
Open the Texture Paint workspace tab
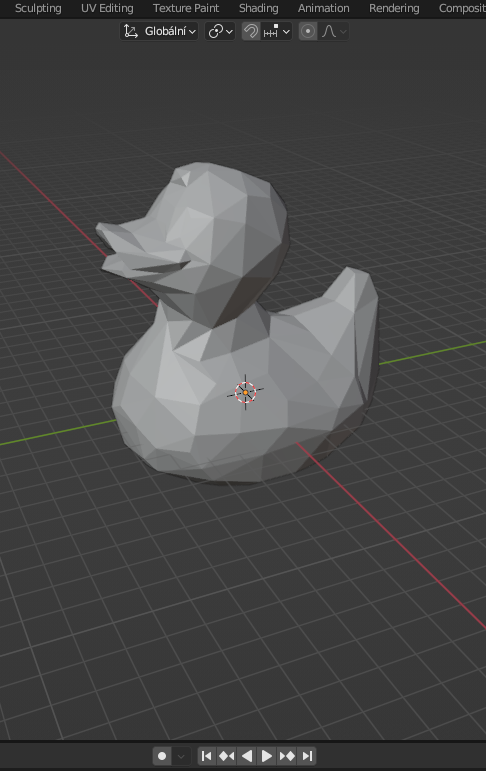pyautogui.click(x=186, y=8)
